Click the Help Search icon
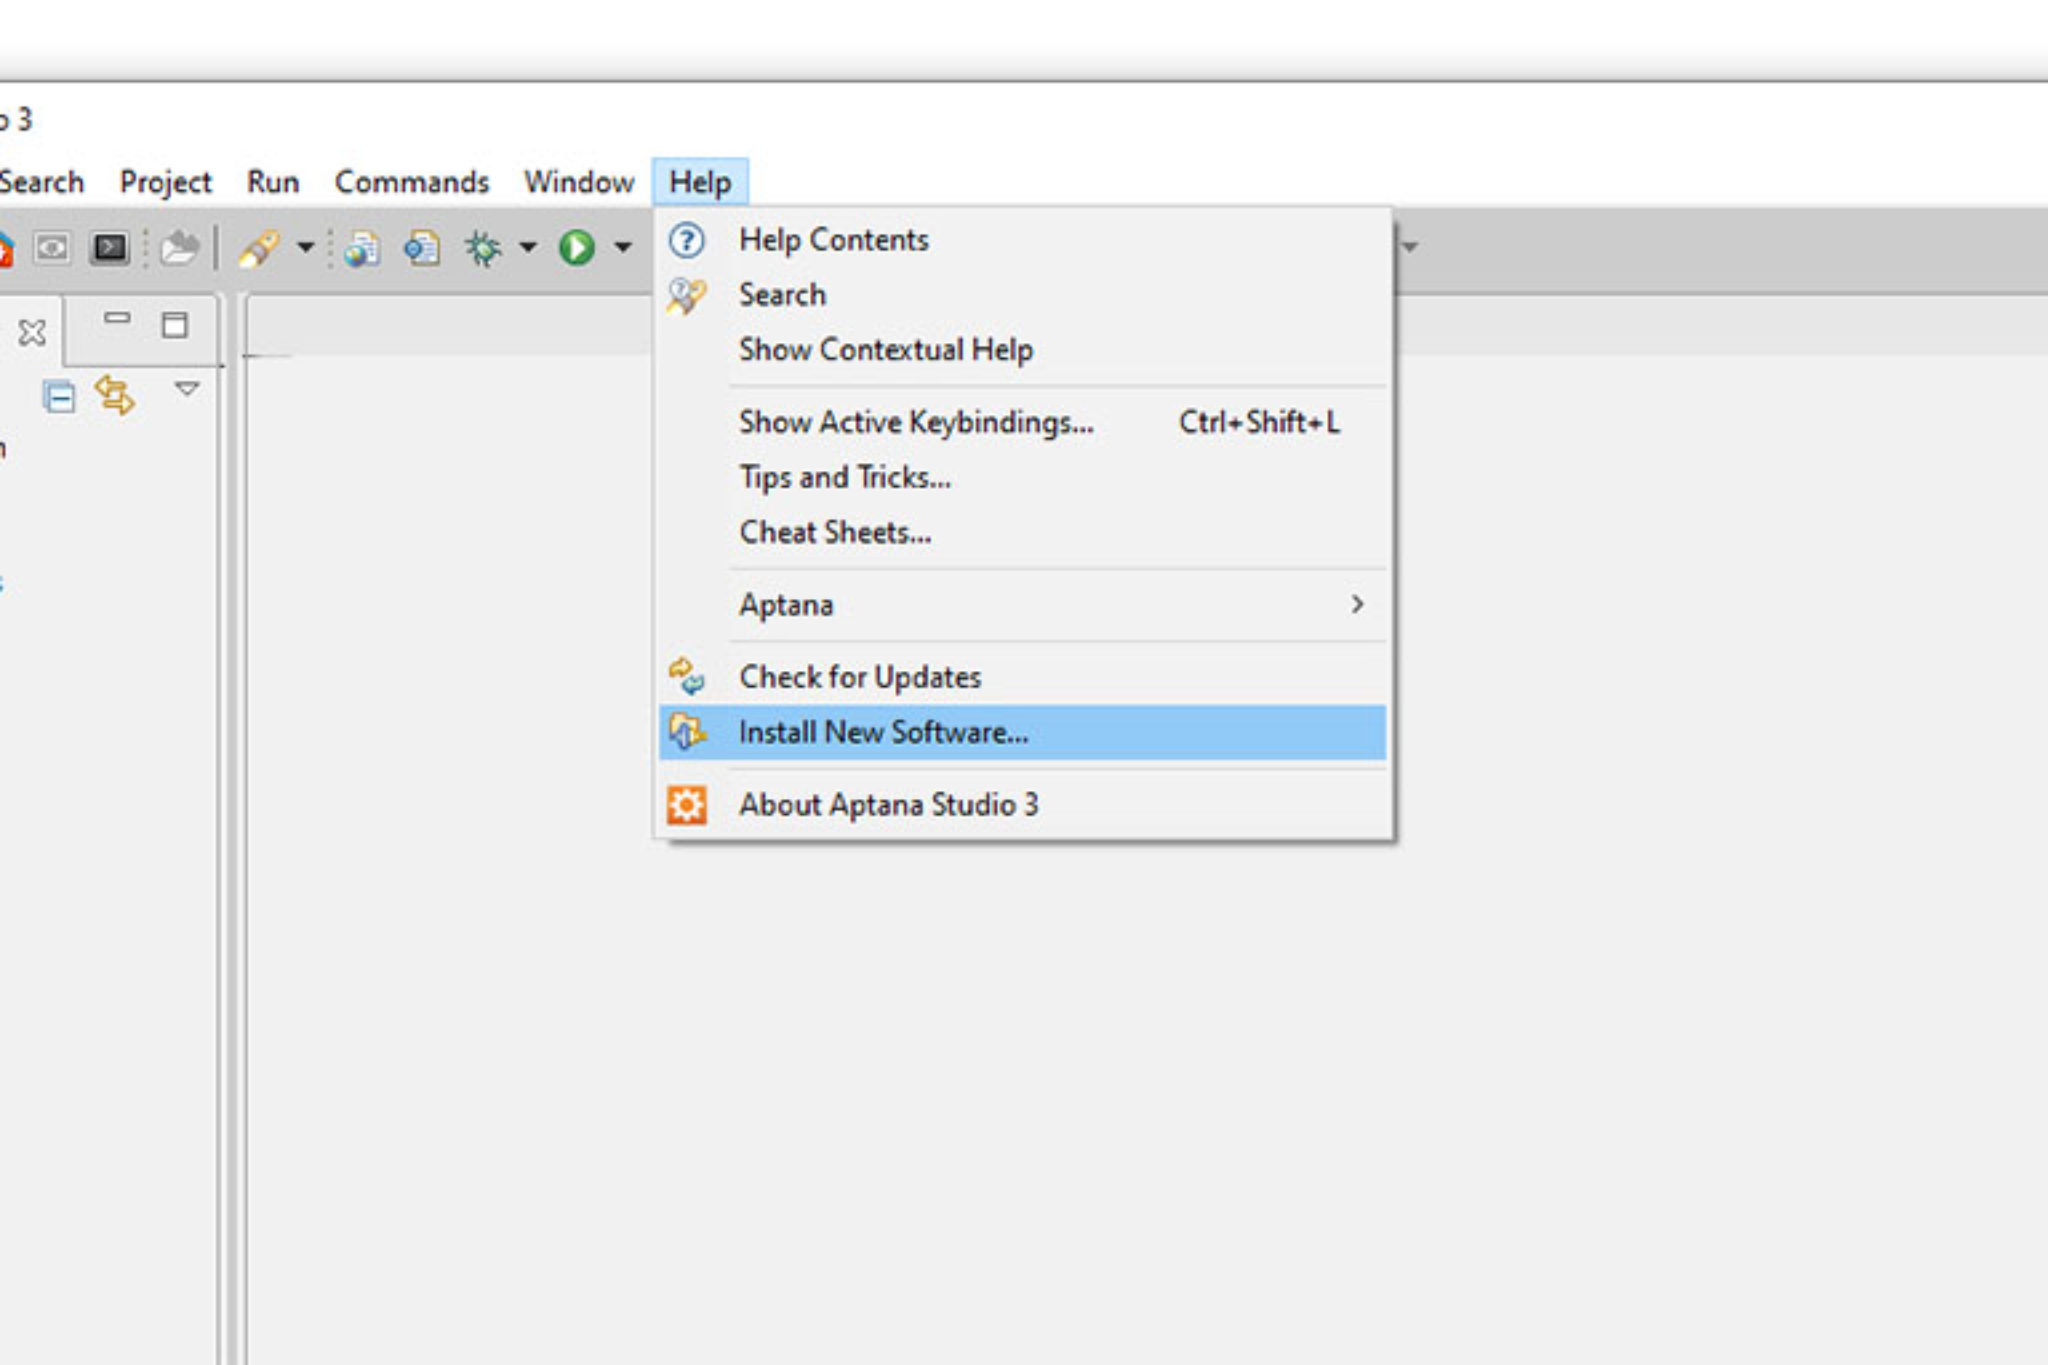This screenshot has width=2048, height=1365. tap(687, 295)
